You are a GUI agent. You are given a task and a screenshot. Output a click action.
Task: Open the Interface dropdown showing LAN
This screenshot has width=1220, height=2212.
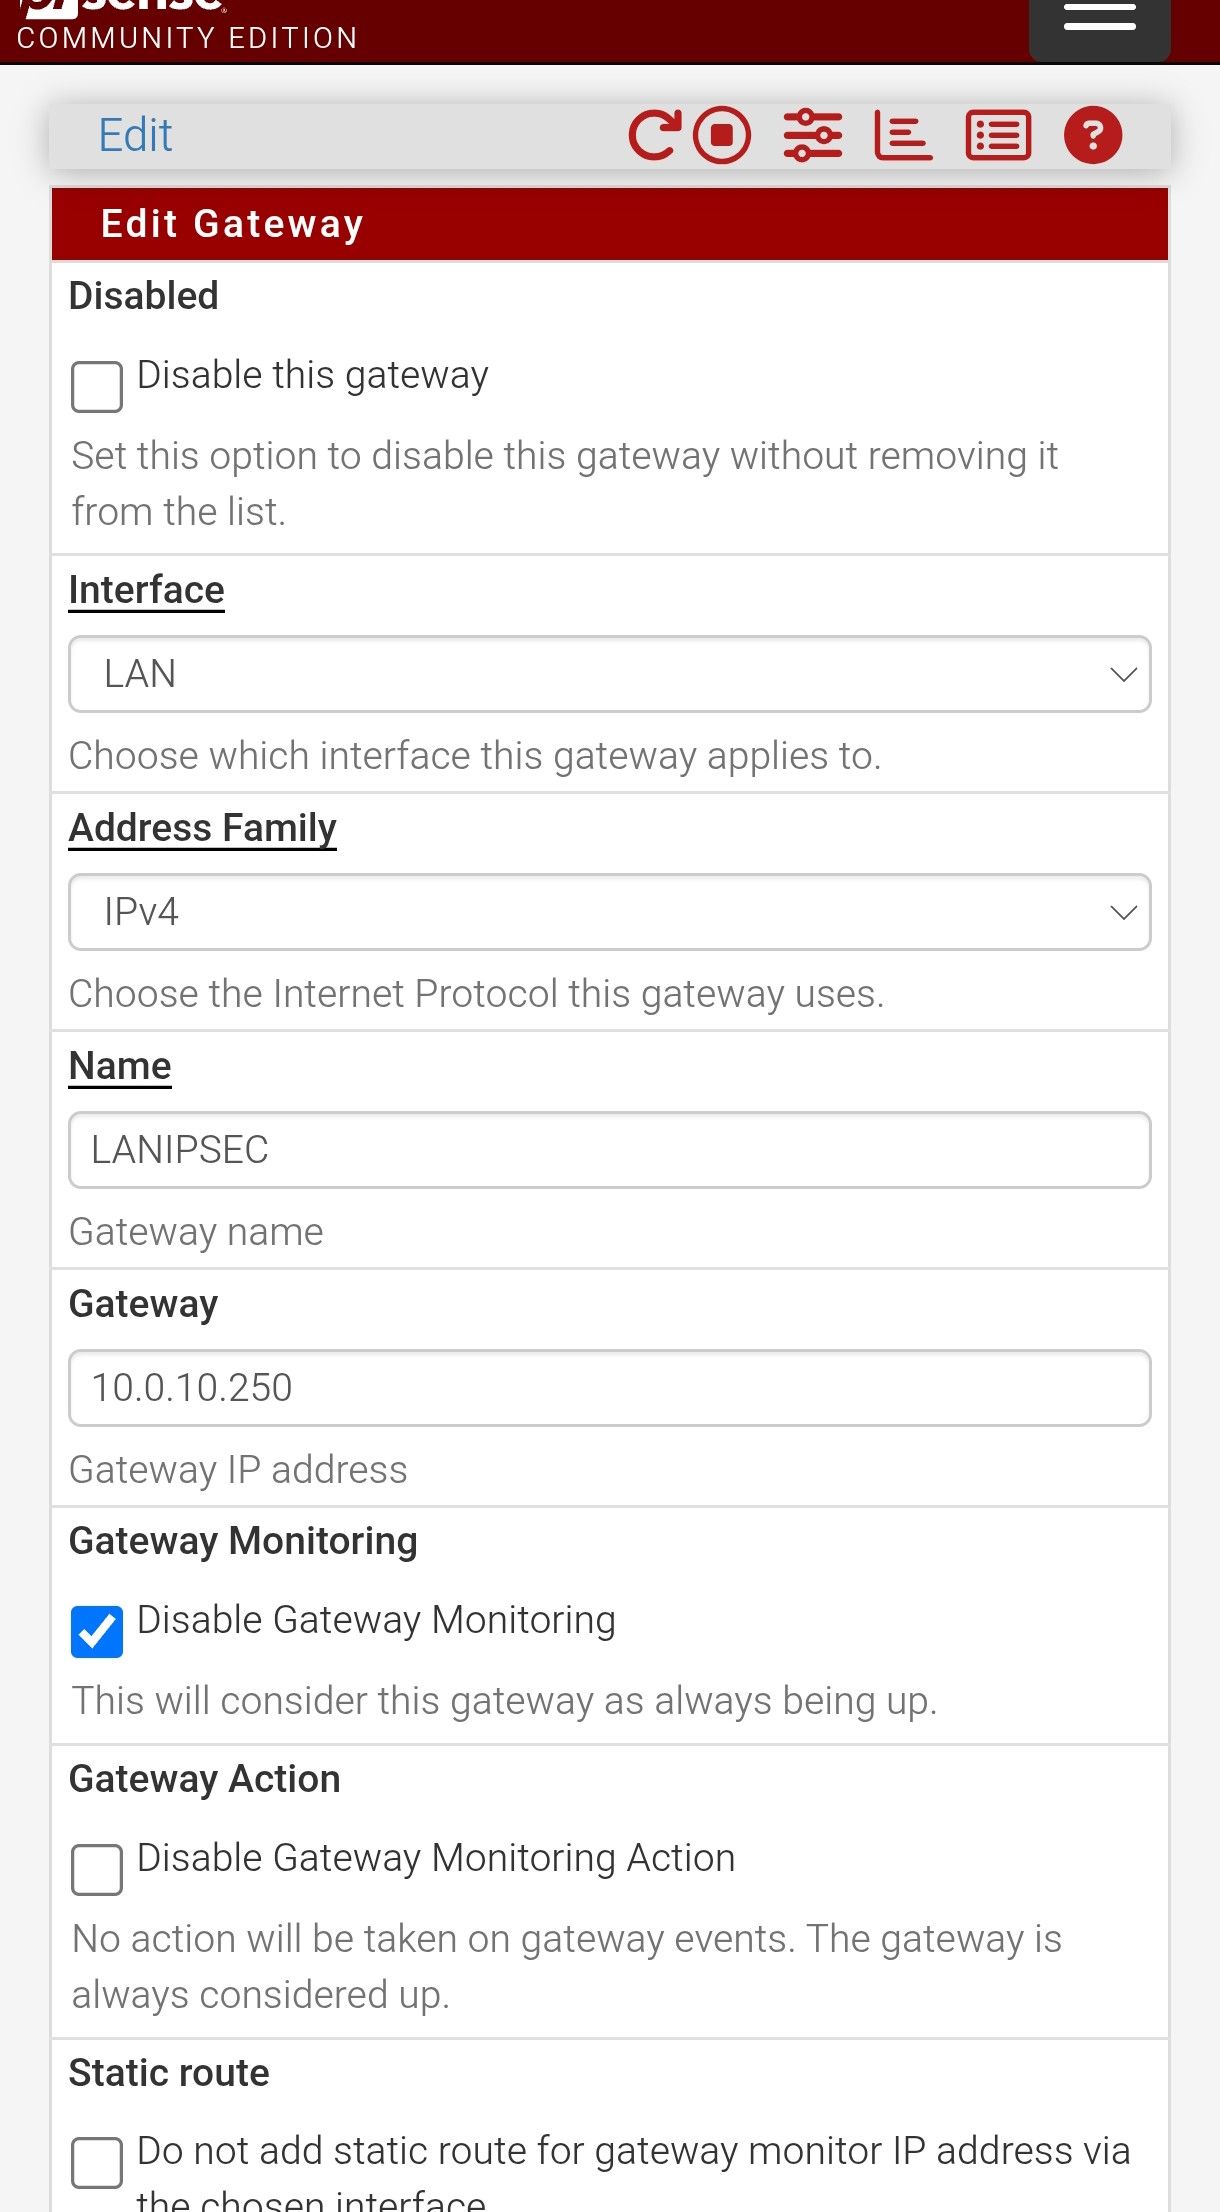pos(609,674)
